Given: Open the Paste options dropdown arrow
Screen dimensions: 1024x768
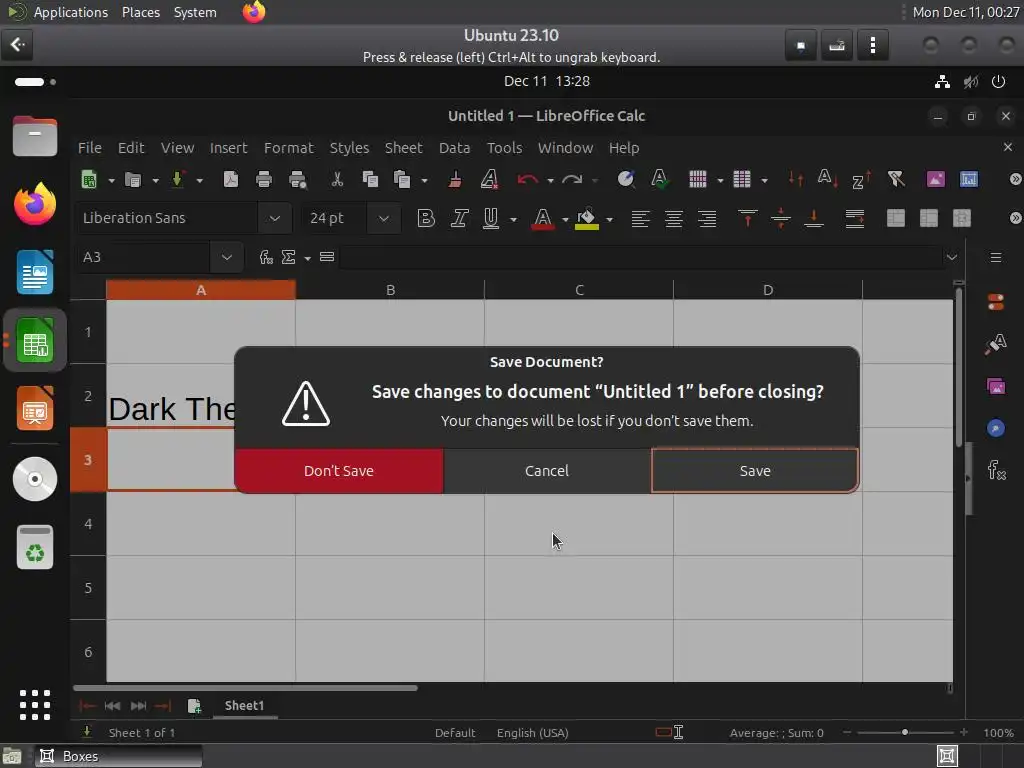Looking at the screenshot, I should pos(424,180).
